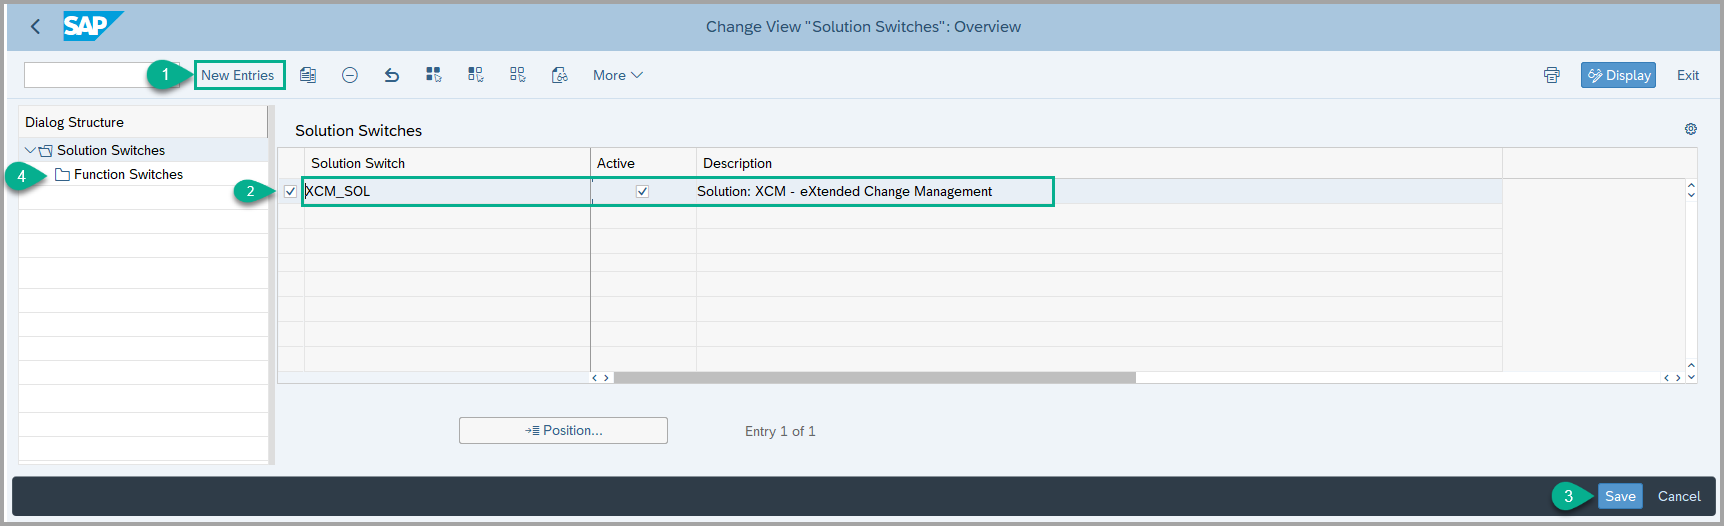Viewport: 1724px width, 526px height.
Task: Click the New Entries button
Action: pos(238,75)
